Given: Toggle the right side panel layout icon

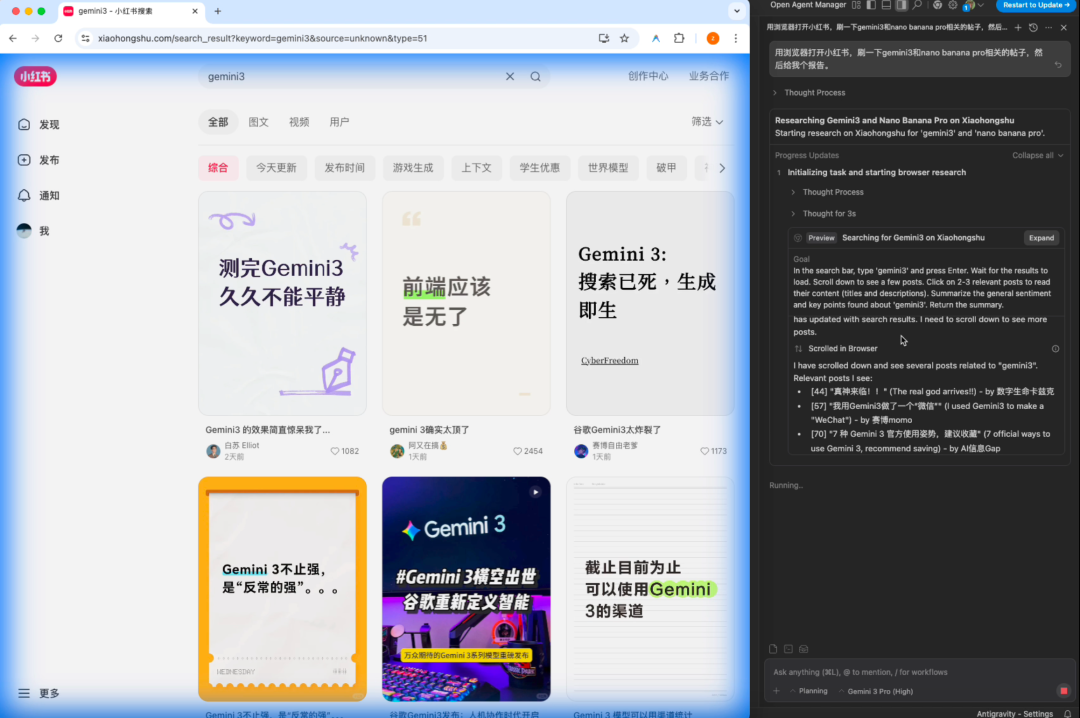Looking at the screenshot, I should coord(901,5).
